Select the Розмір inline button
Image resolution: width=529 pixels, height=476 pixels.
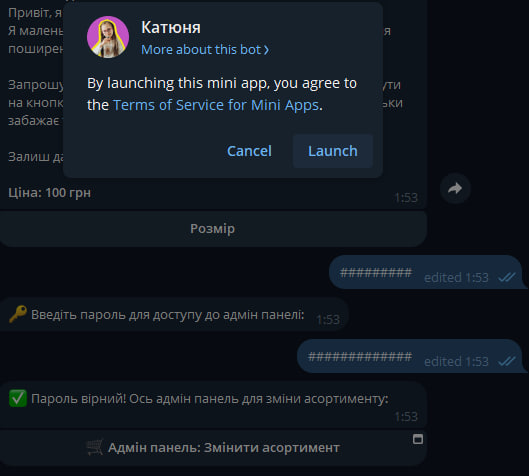click(213, 229)
